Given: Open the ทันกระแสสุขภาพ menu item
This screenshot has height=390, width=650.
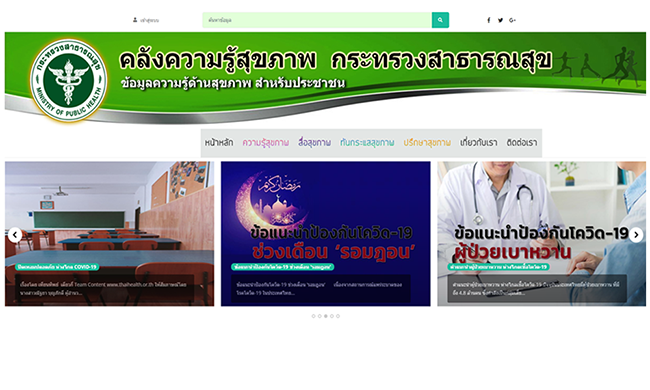Looking at the screenshot, I should pos(367,143).
